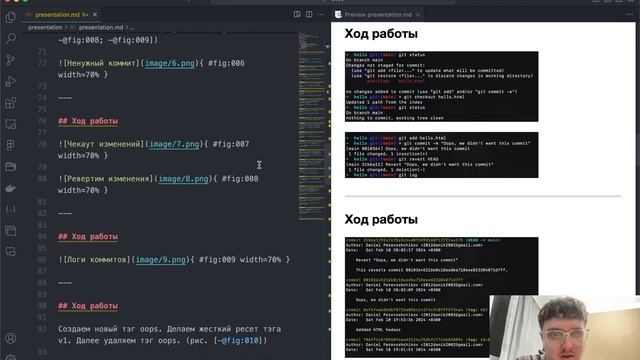Click the git revert screenshot in preview
This screenshot has height=360, width=640.
click(x=441, y=155)
